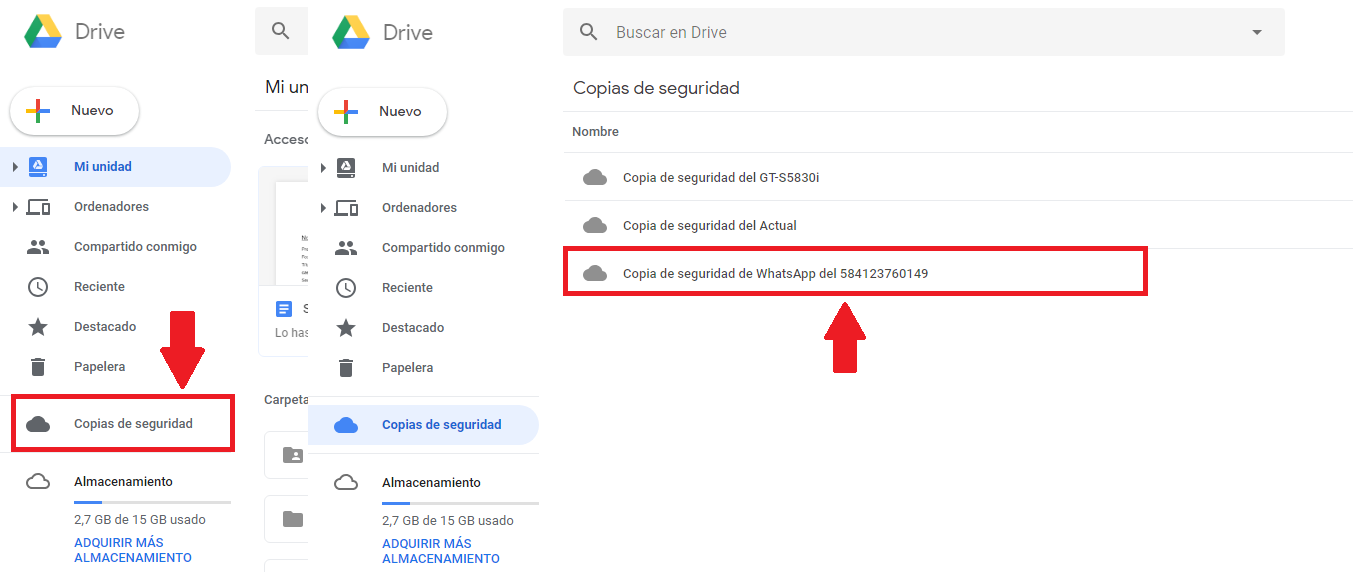
Task: Click blue Copias de seguridad cloud icon, right sidebar
Action: [x=346, y=425]
